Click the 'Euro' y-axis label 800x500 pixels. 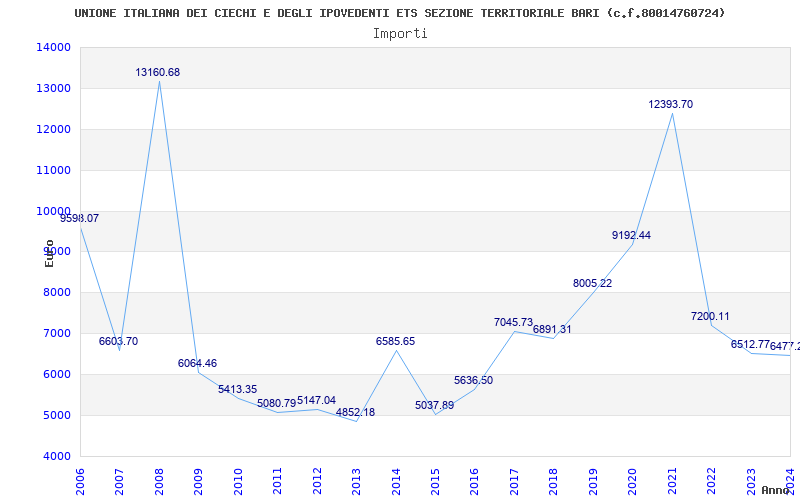(49, 253)
